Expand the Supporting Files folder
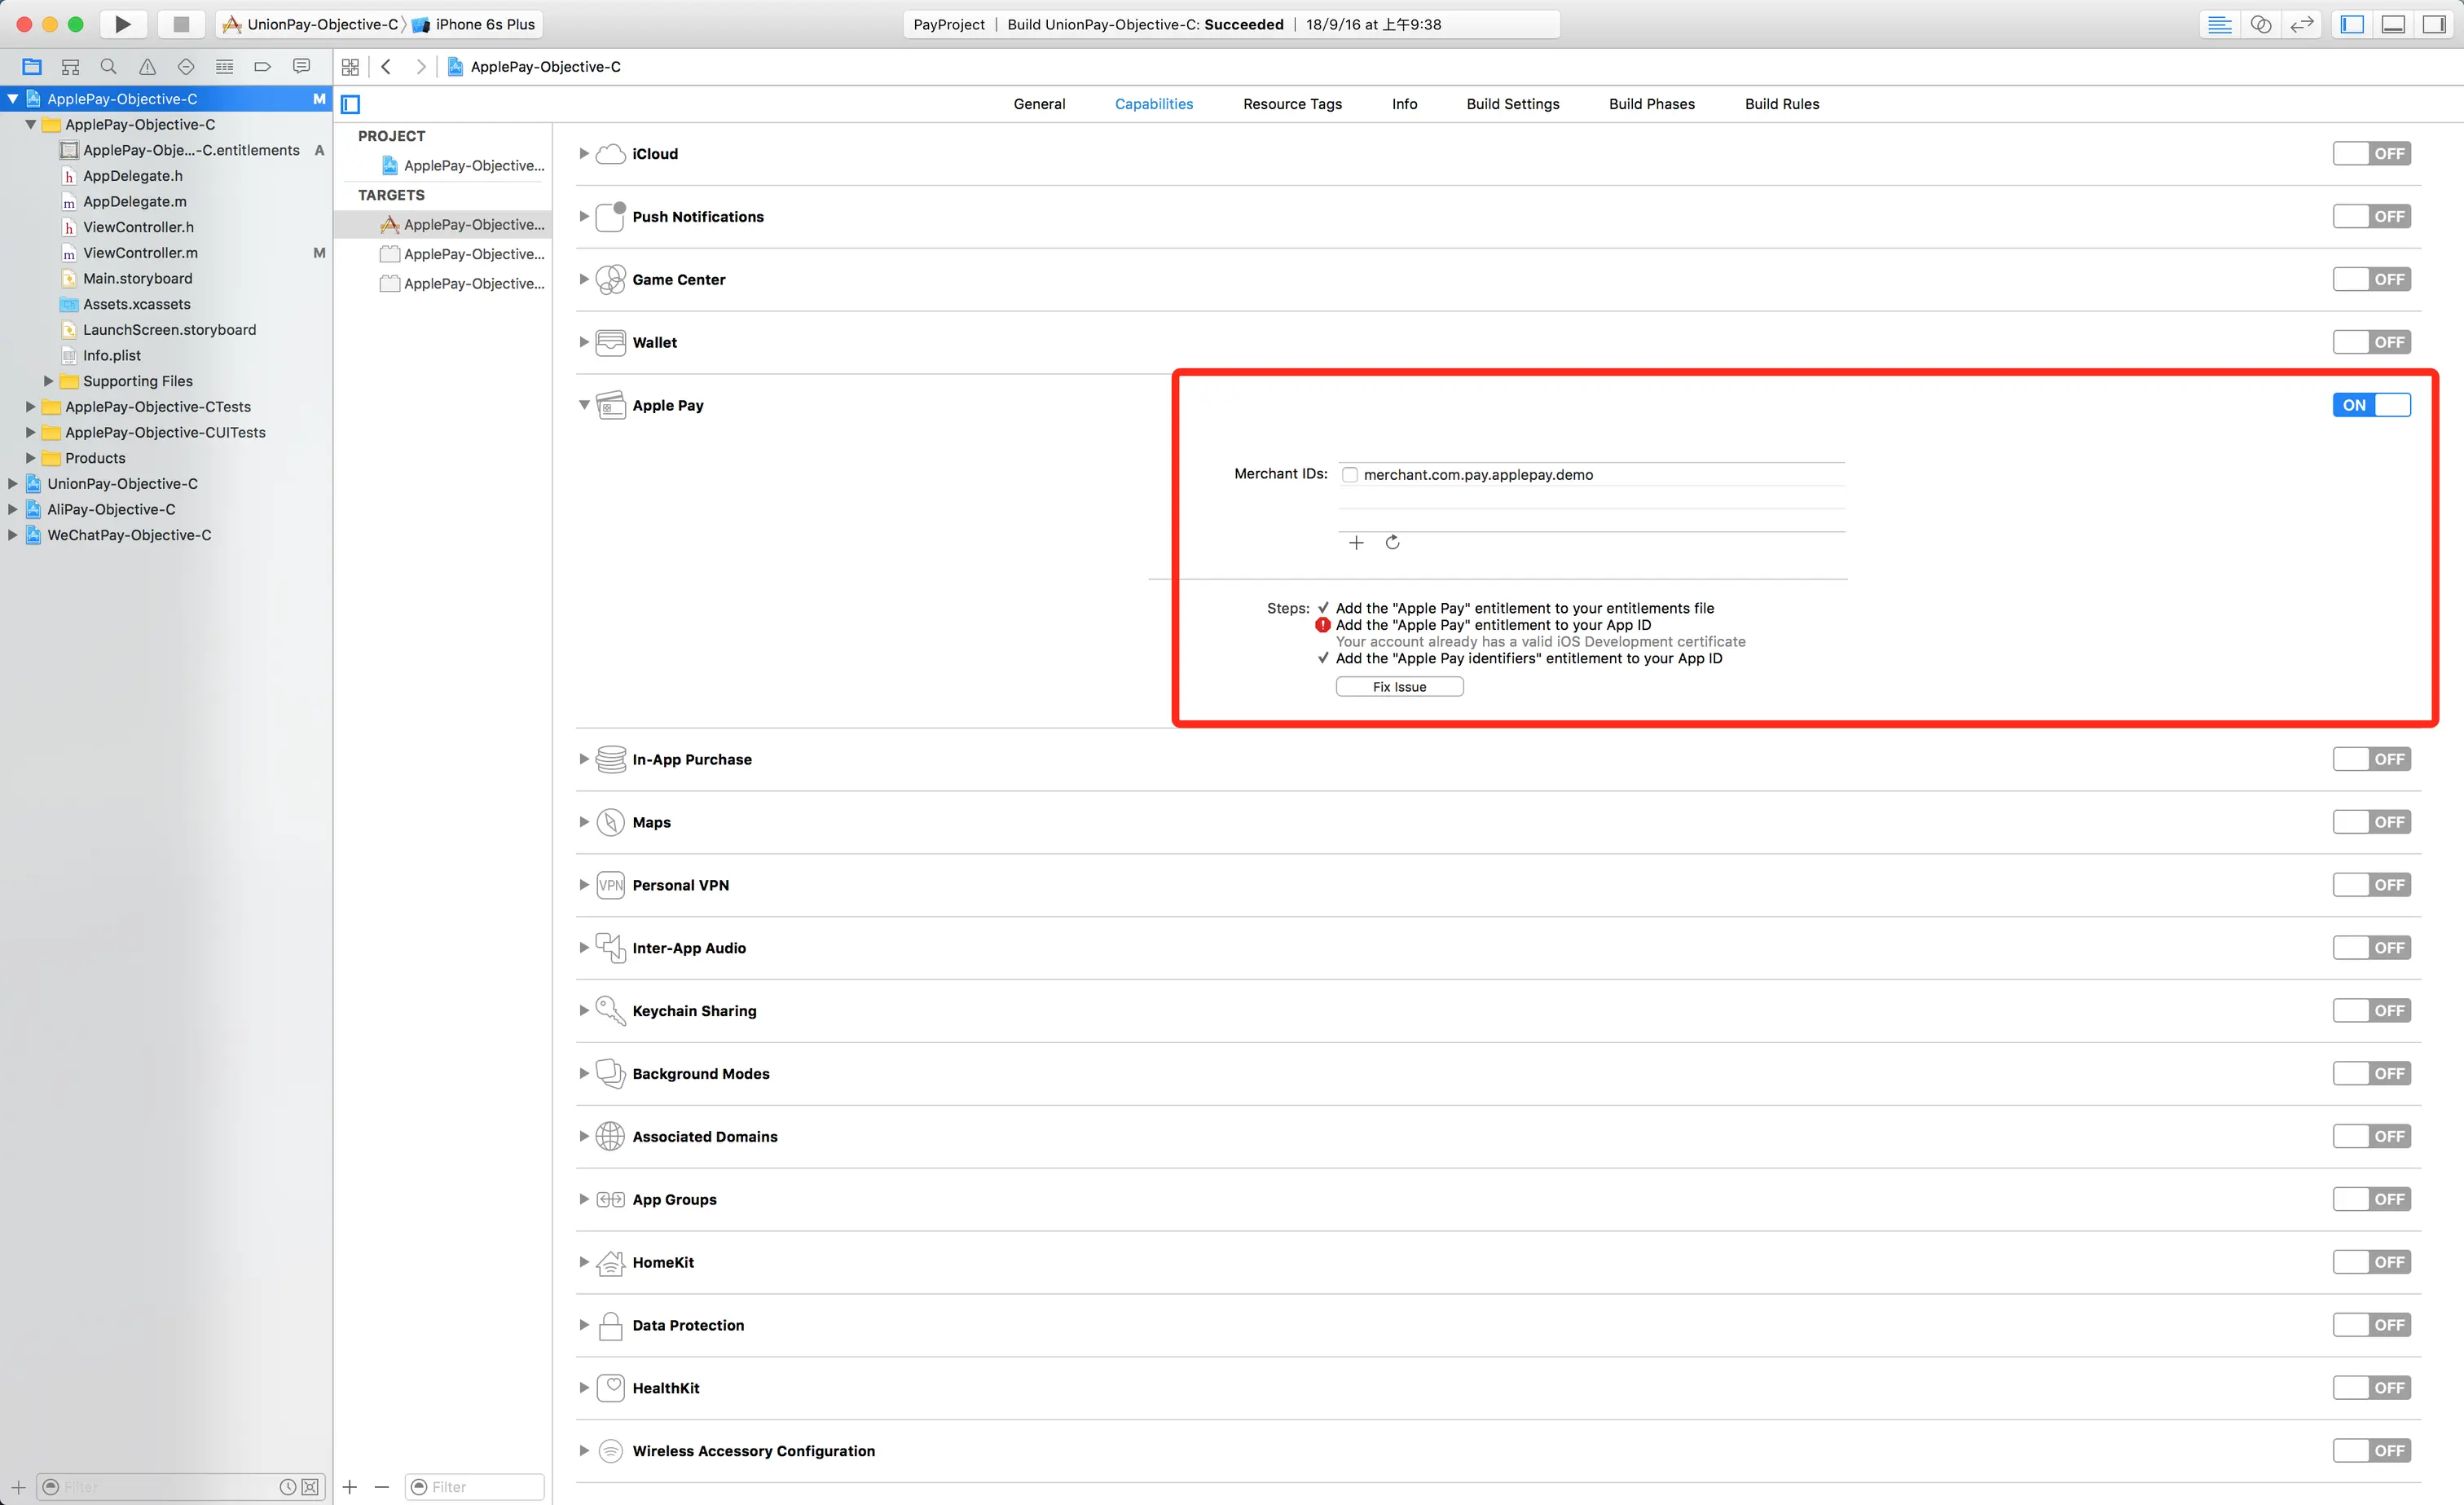The image size is (2464, 1505). click(48, 381)
